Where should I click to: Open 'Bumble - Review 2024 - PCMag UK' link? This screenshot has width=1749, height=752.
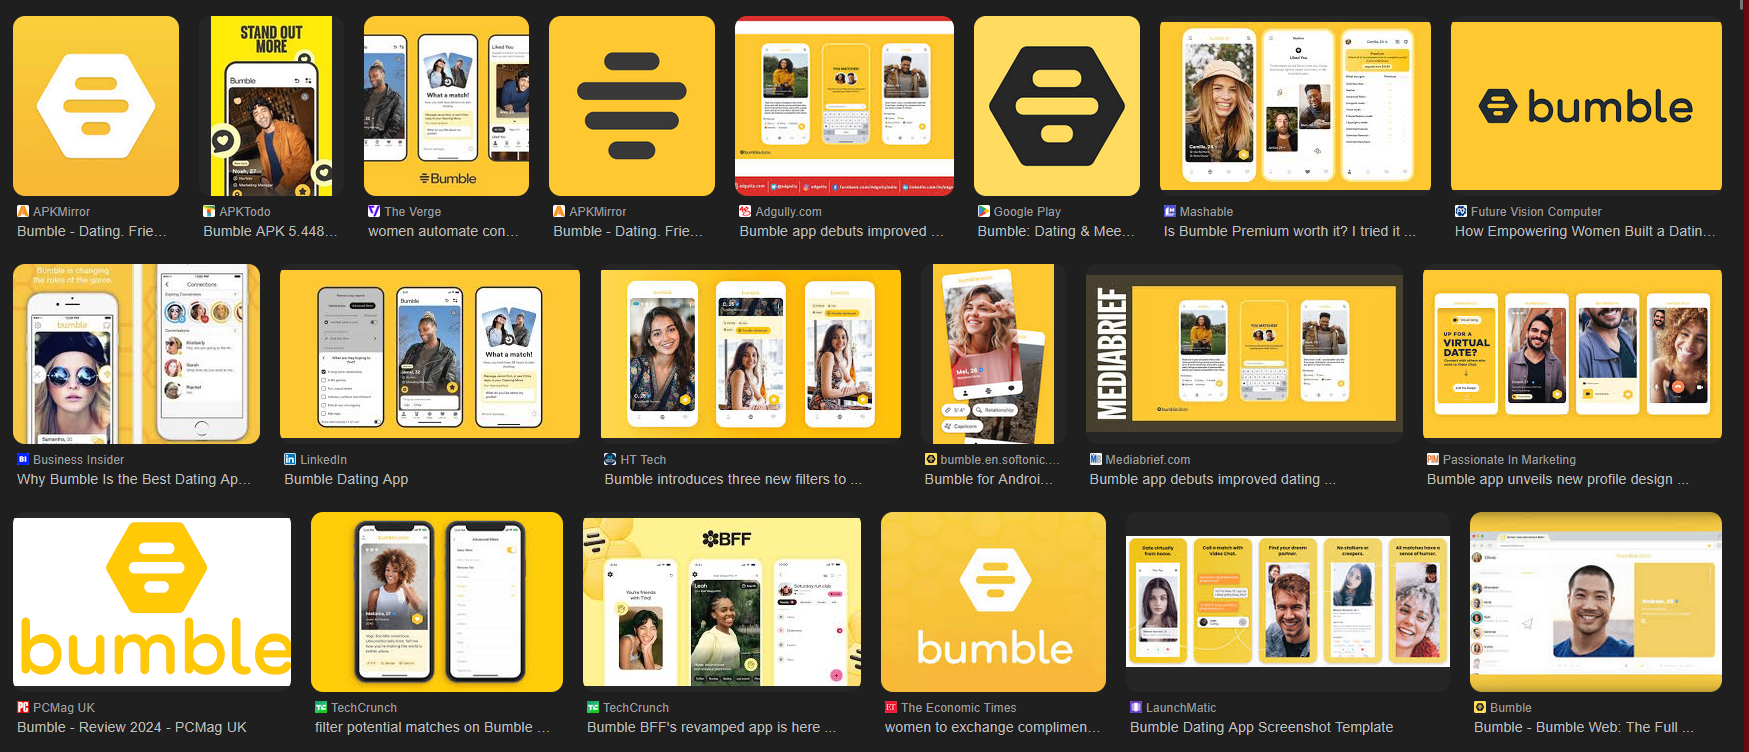131,727
